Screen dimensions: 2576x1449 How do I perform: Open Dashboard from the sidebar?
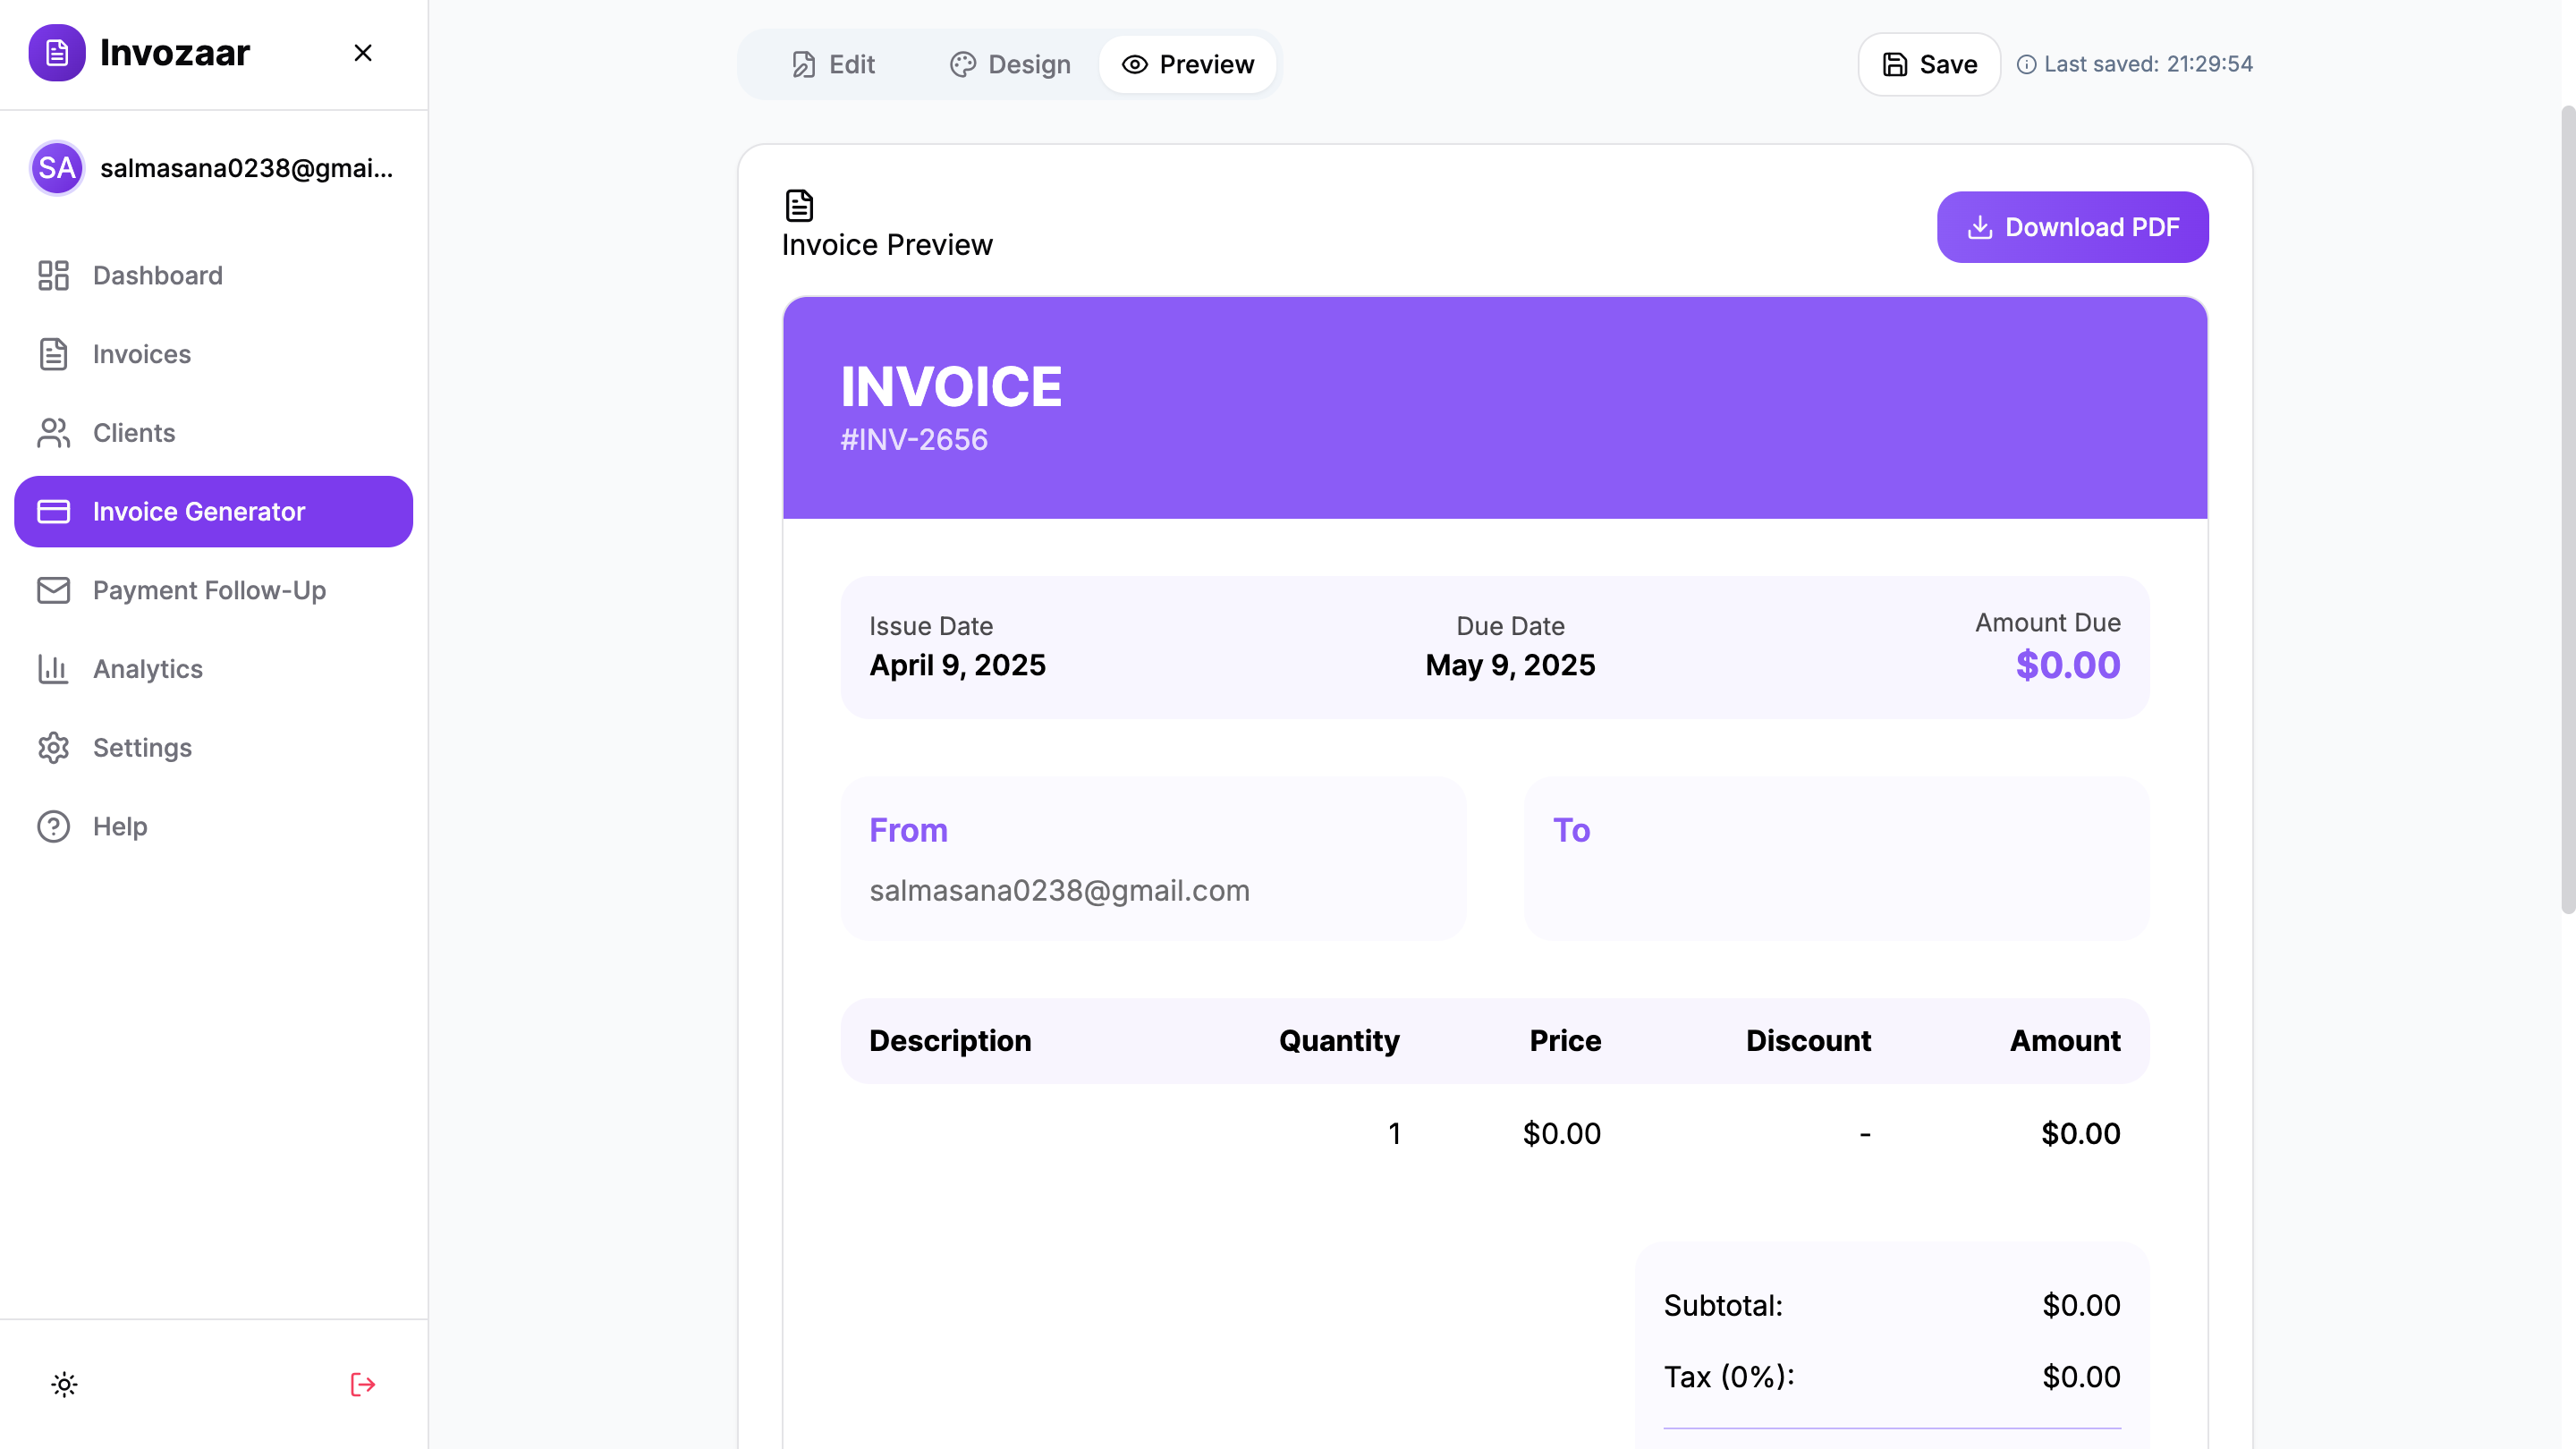click(x=157, y=275)
